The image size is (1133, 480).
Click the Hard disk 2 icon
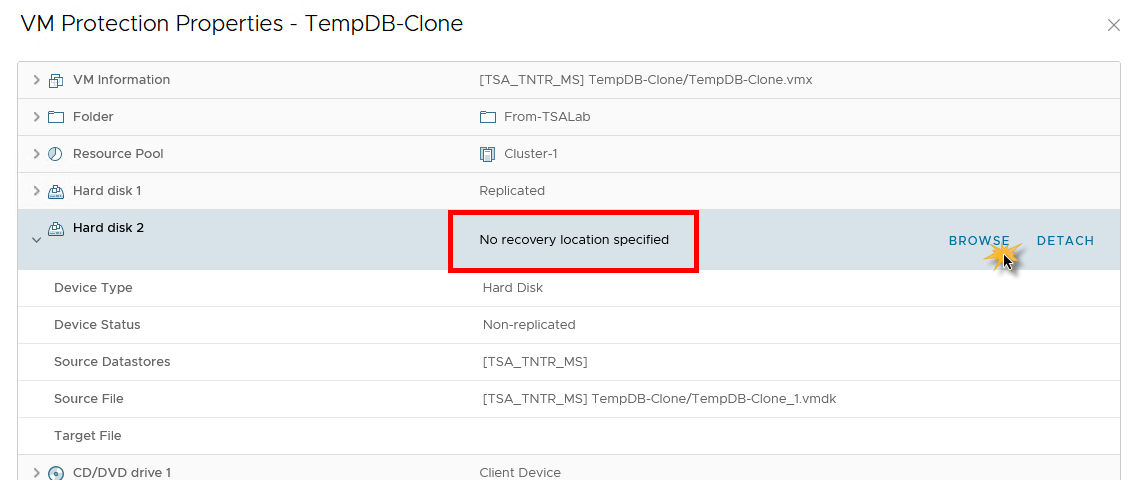55,228
